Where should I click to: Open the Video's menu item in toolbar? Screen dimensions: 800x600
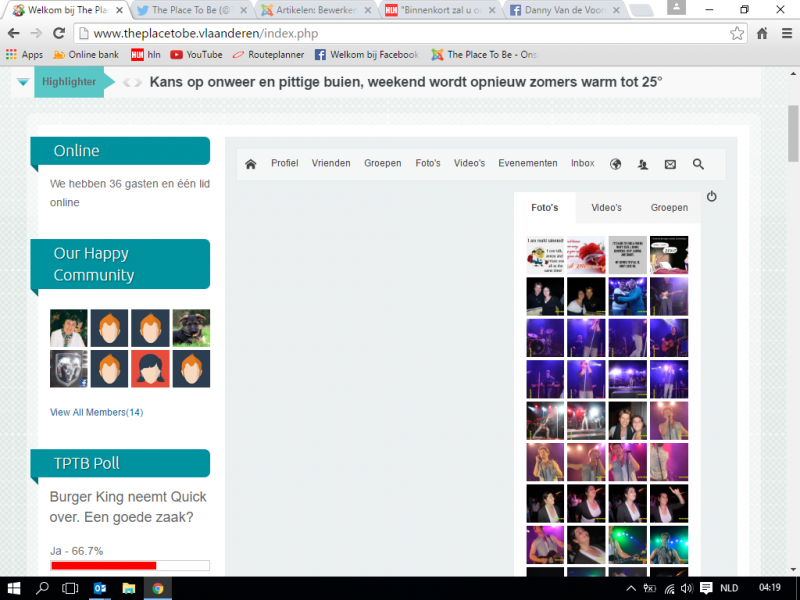pos(469,163)
